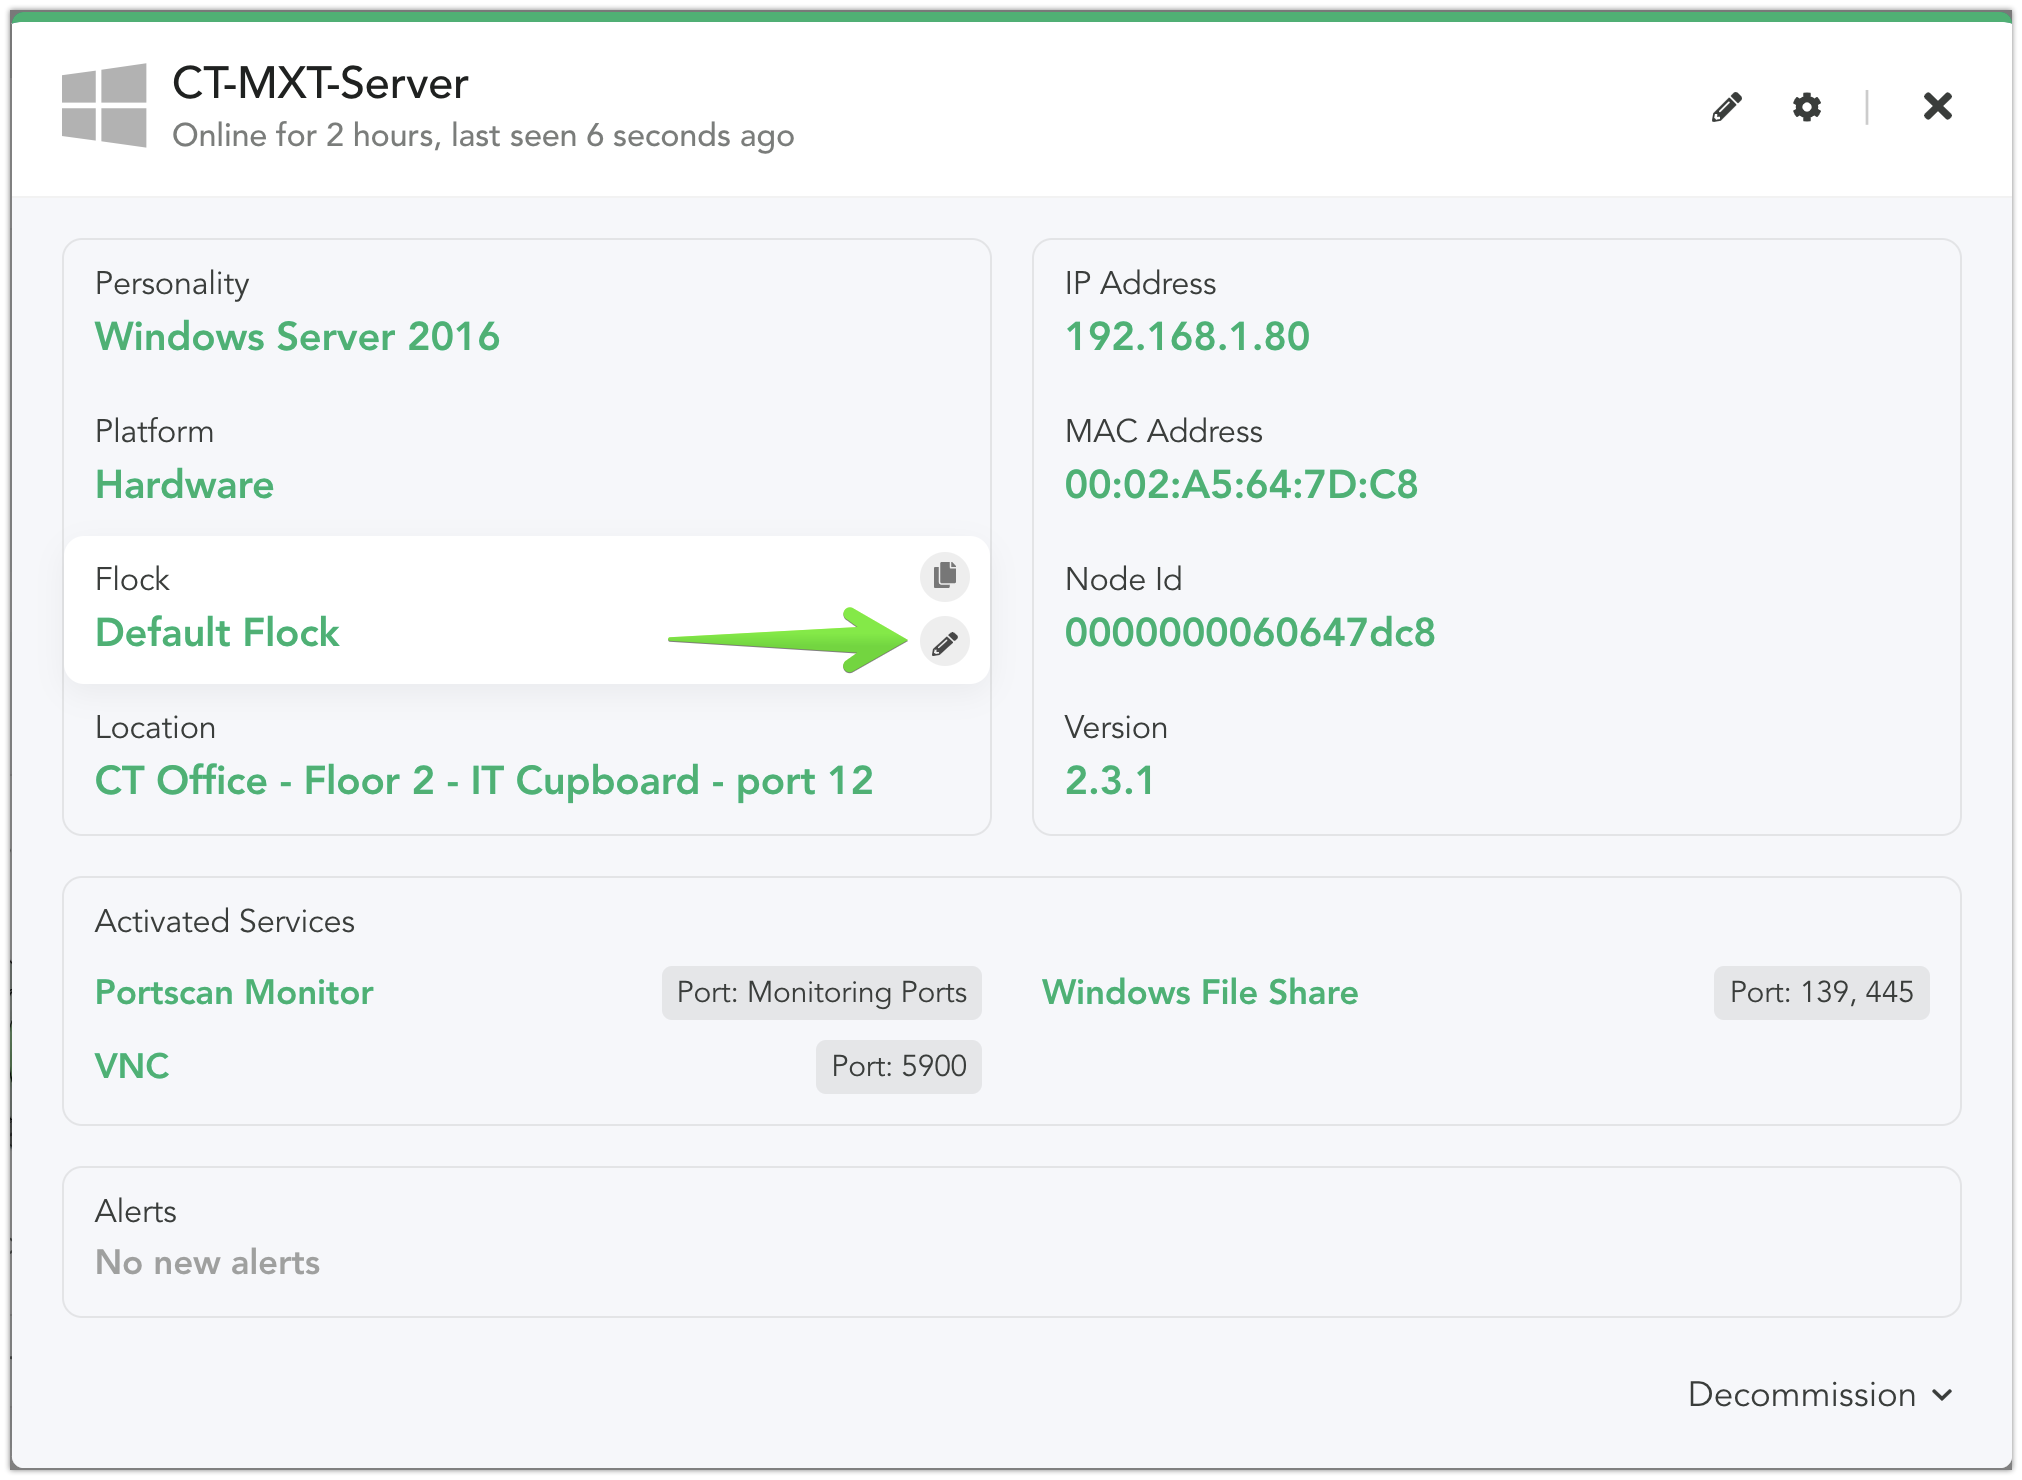The height and width of the screenshot is (1480, 2022).
Task: Open the VNC service
Action: [x=132, y=1066]
